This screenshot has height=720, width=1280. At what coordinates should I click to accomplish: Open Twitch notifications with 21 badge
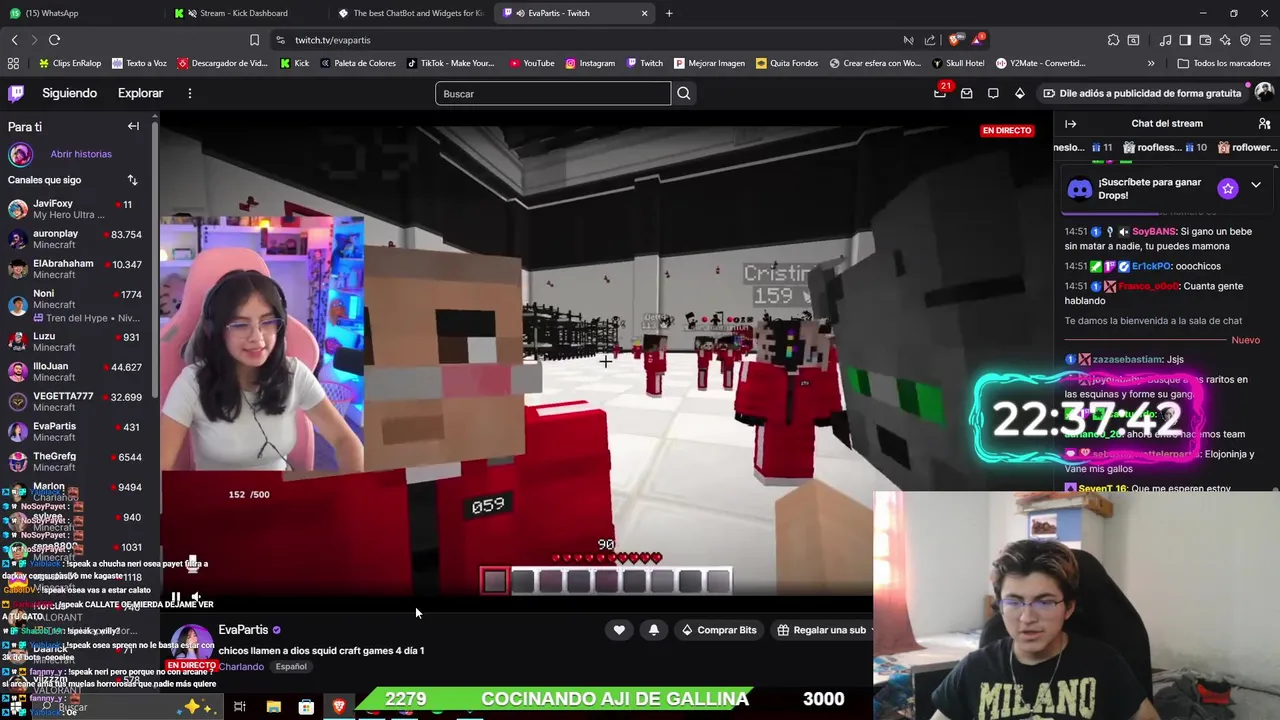[940, 93]
